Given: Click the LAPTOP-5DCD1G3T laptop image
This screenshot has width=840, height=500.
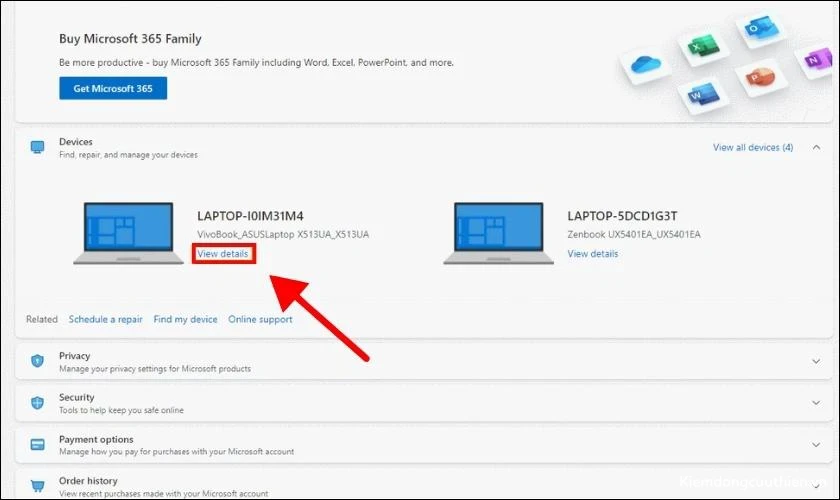Looking at the screenshot, I should pos(498,233).
